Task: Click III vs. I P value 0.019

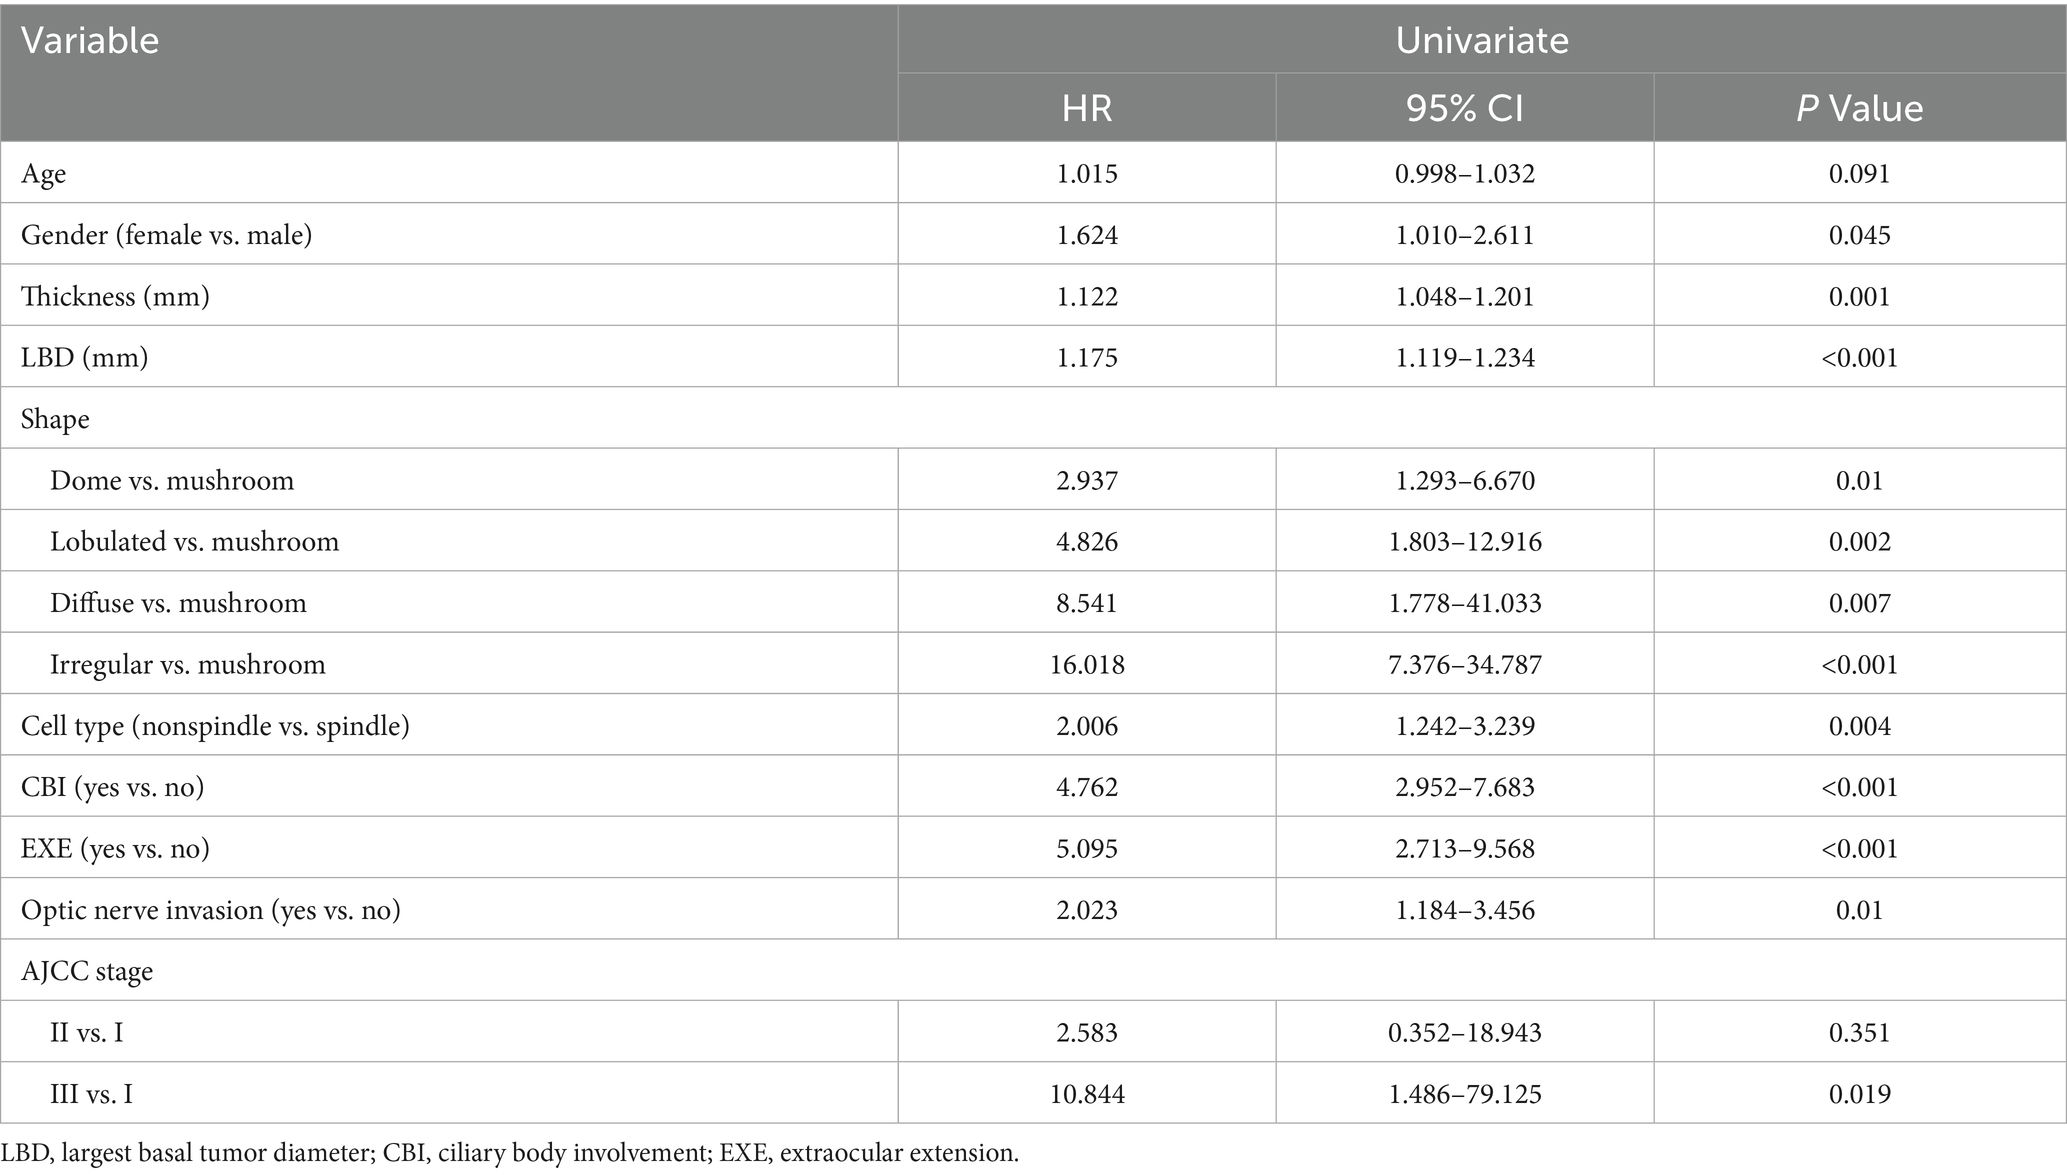Action: 1859,1094
